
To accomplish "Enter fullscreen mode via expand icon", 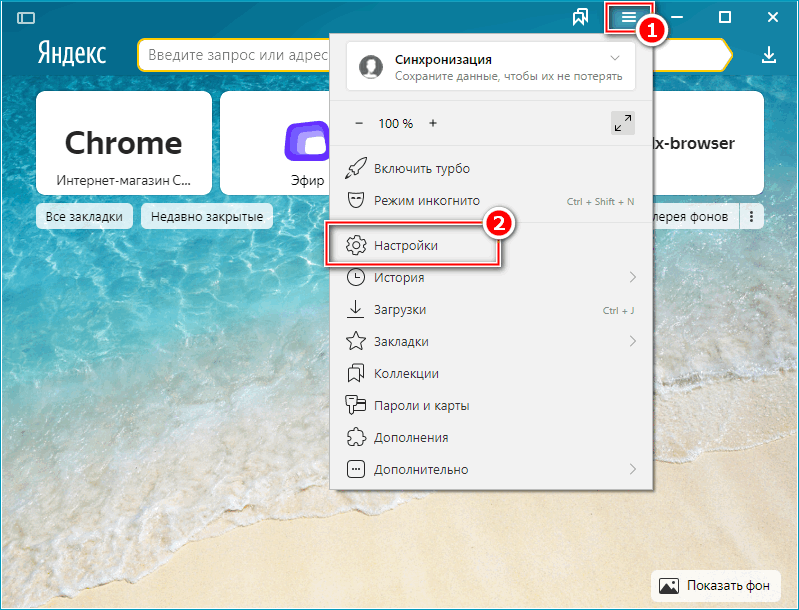I will click(x=622, y=123).
